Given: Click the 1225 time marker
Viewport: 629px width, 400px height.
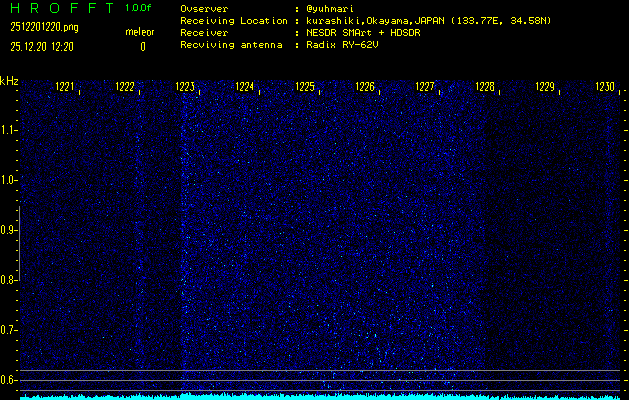Looking at the screenshot, I should tap(305, 87).
